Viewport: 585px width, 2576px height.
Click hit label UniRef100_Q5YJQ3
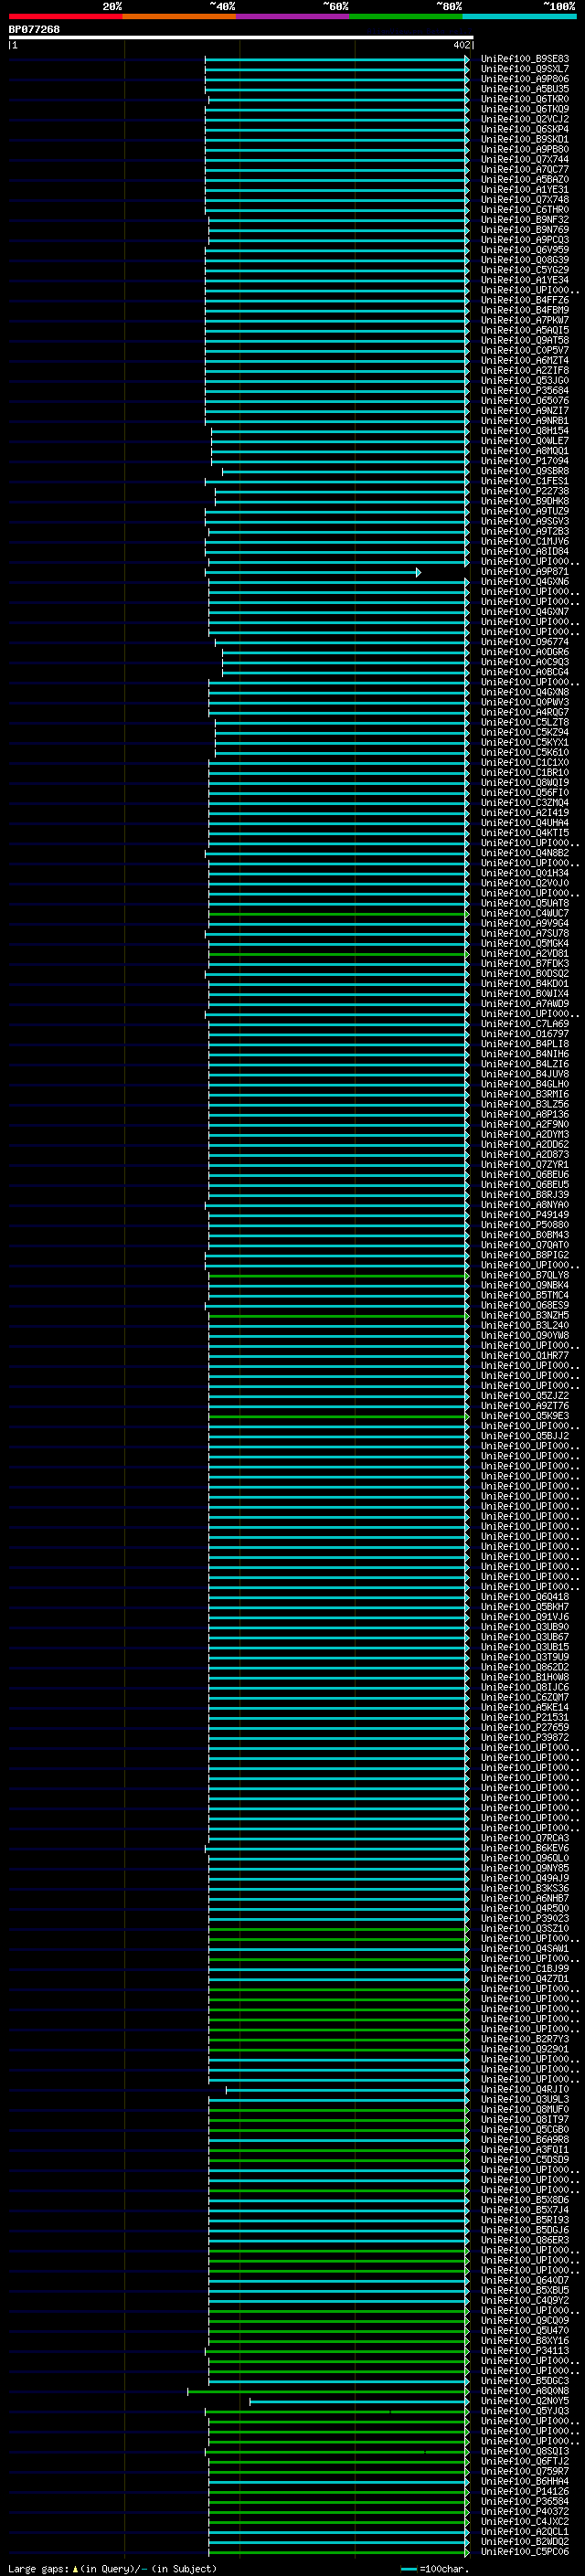coord(525,2412)
